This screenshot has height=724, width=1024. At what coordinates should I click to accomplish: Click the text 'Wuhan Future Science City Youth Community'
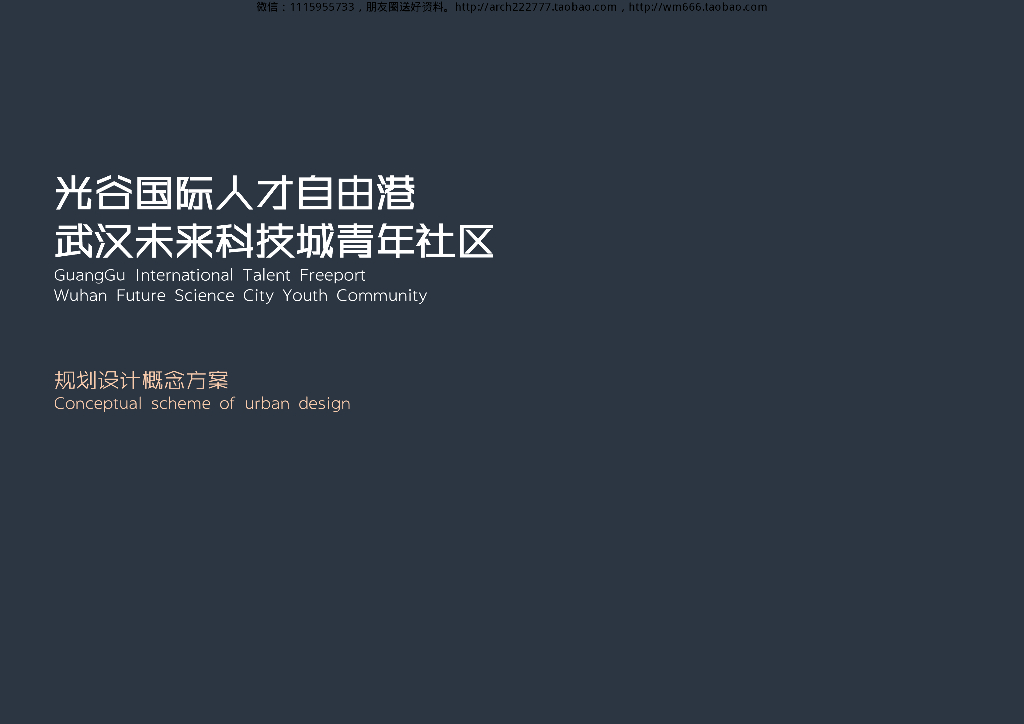pos(240,296)
